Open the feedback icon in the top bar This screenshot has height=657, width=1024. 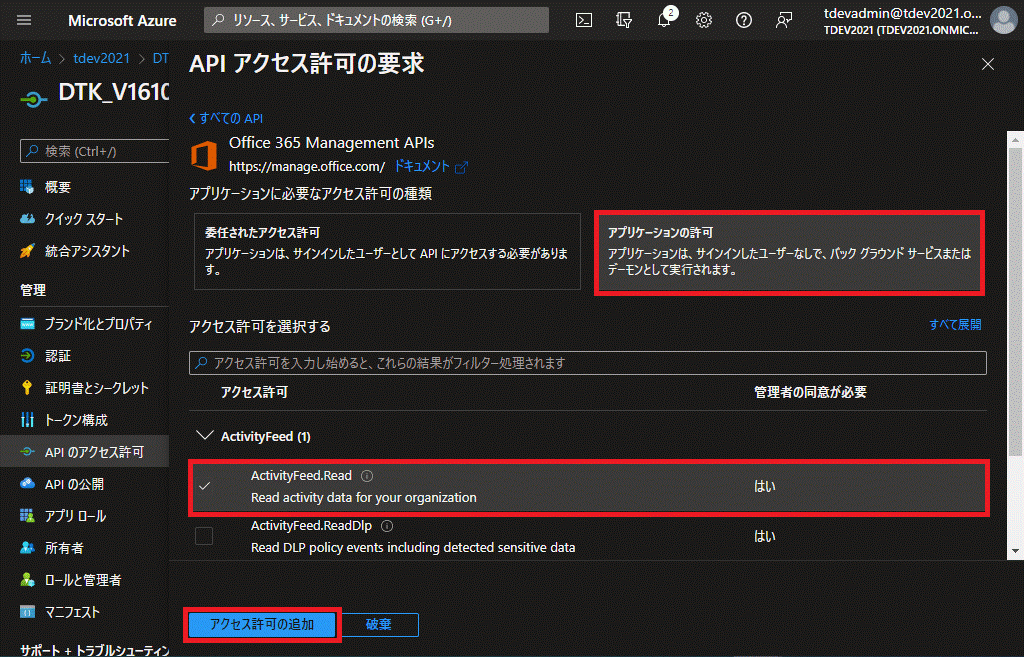tap(783, 20)
